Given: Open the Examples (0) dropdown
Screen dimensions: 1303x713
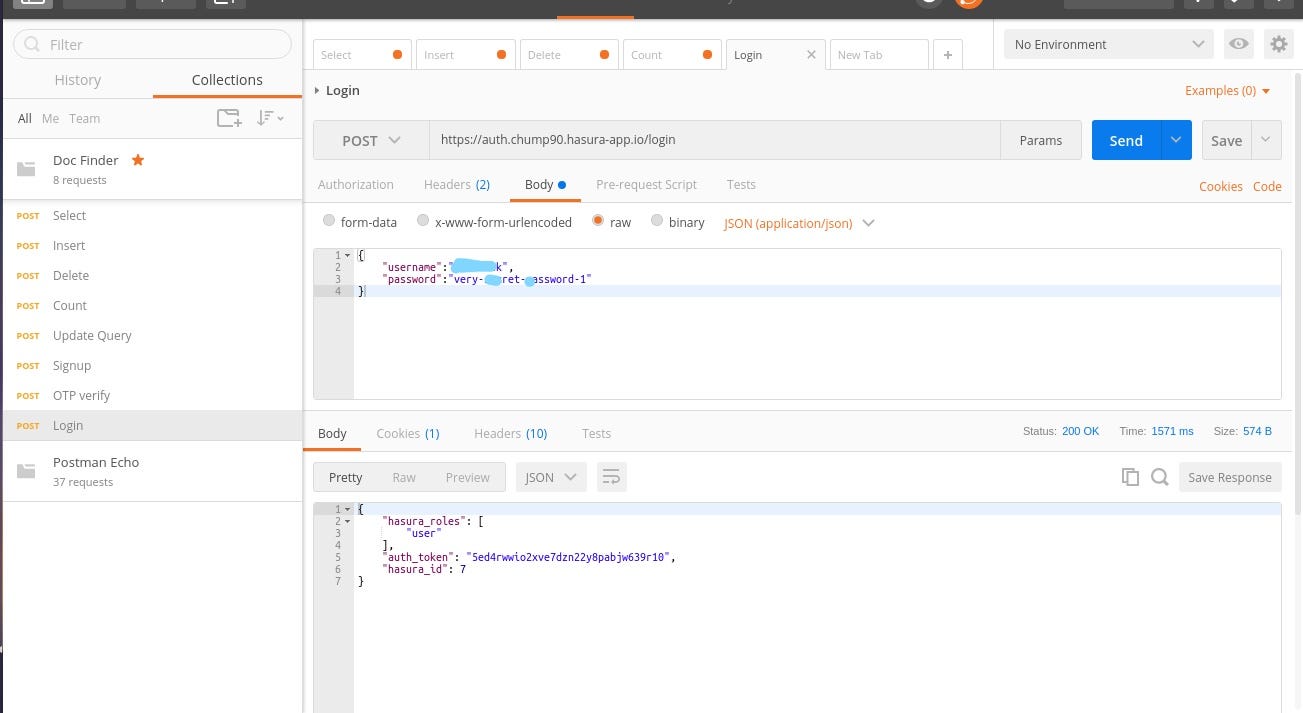Looking at the screenshot, I should (1228, 90).
